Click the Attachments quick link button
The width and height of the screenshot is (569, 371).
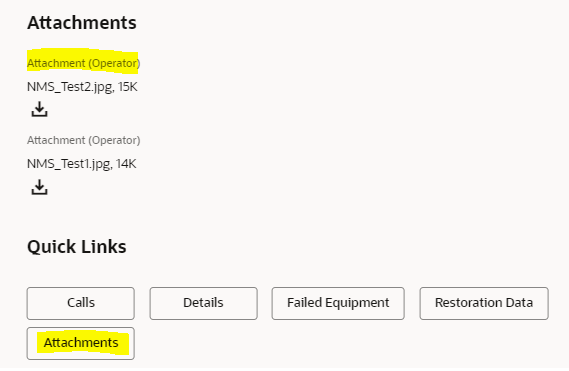pos(81,343)
